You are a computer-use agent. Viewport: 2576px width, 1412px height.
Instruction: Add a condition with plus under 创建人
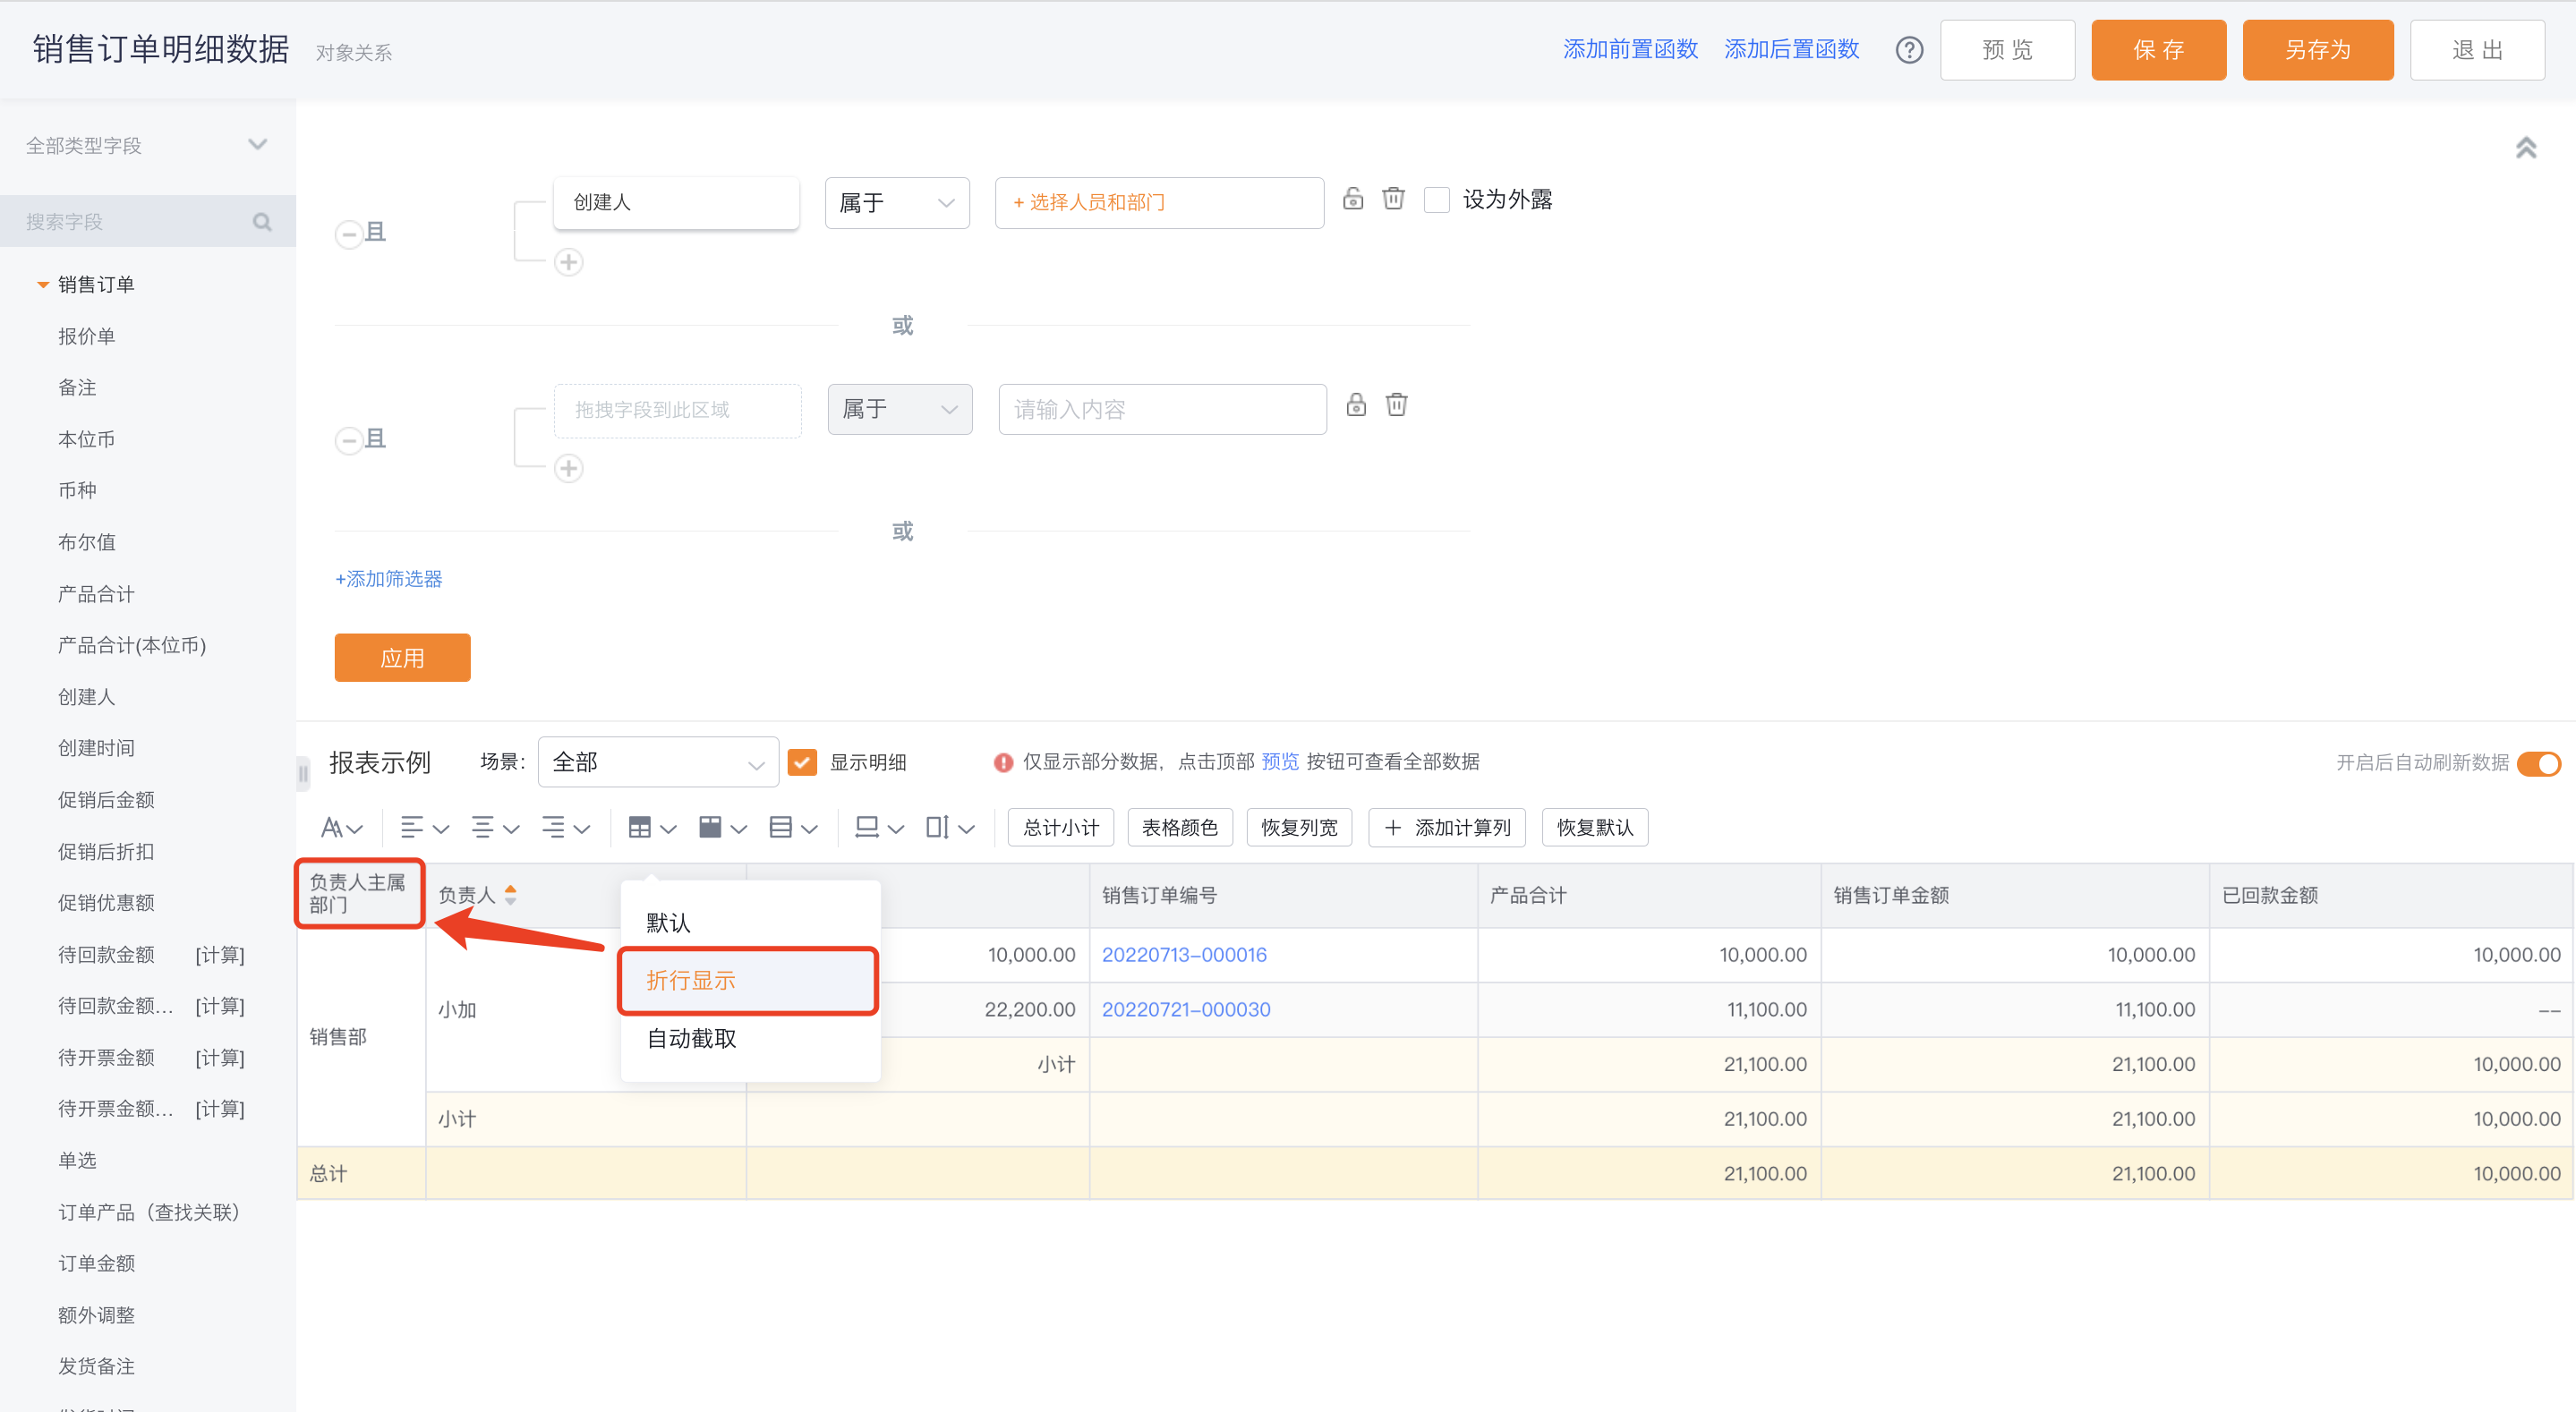tap(568, 262)
